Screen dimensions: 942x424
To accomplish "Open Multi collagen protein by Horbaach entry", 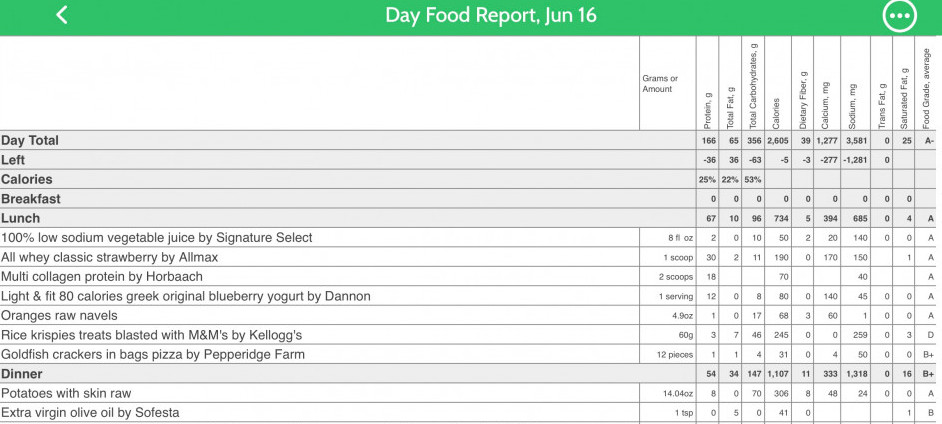I will pos(471,276).
